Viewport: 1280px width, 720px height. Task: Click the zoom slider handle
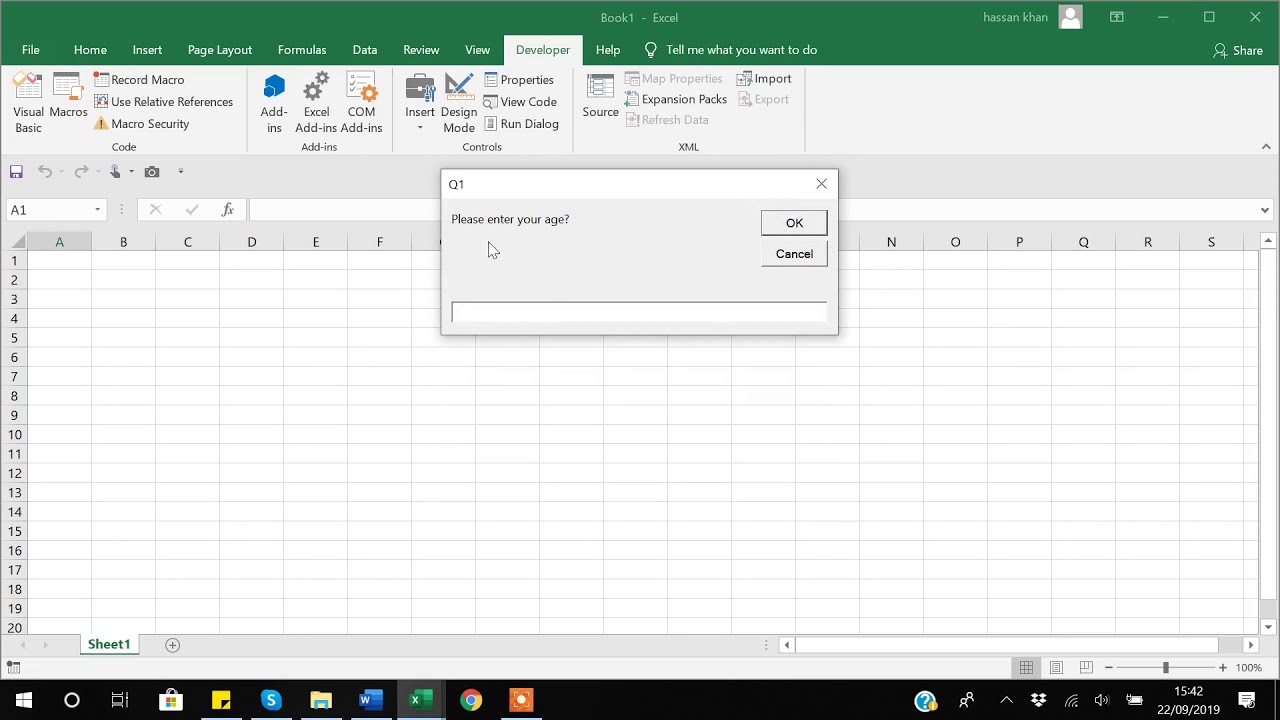pyautogui.click(x=1165, y=667)
